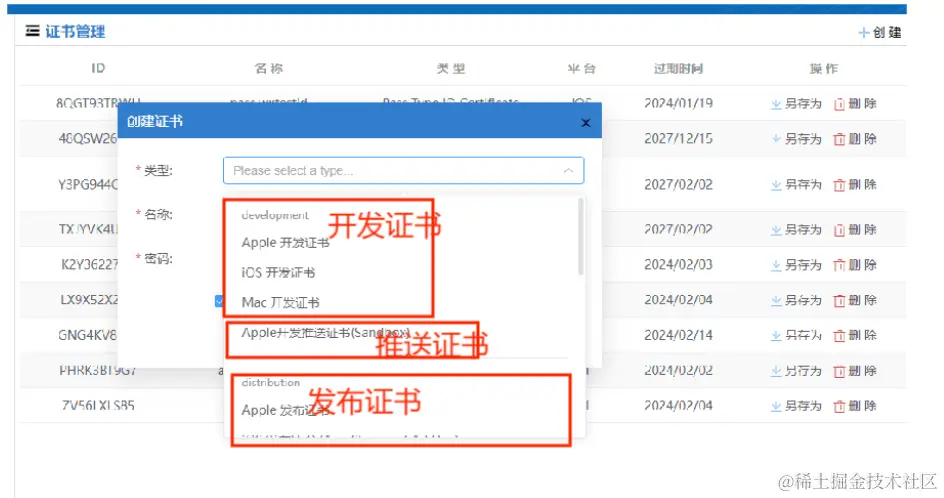944x498 pixels.
Task: Click the download icon in 2024/02/14 row
Action: (776, 336)
